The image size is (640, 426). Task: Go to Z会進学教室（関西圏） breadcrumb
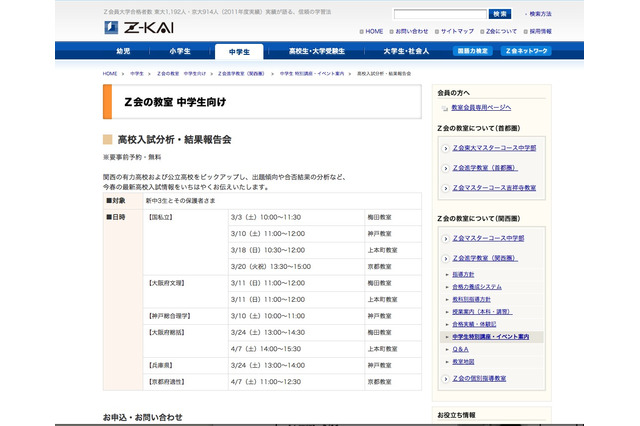pyautogui.click(x=241, y=74)
